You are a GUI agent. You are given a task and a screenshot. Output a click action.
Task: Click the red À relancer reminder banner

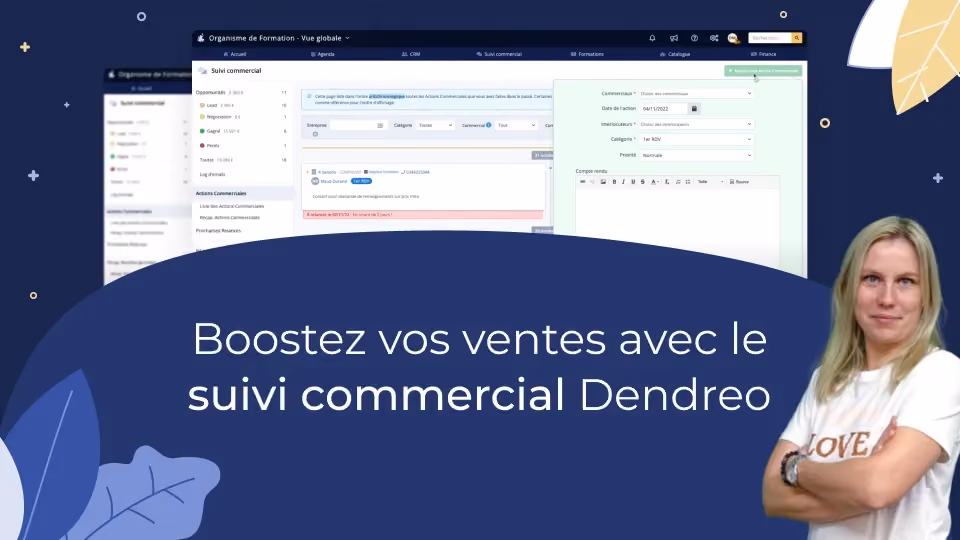[423, 215]
